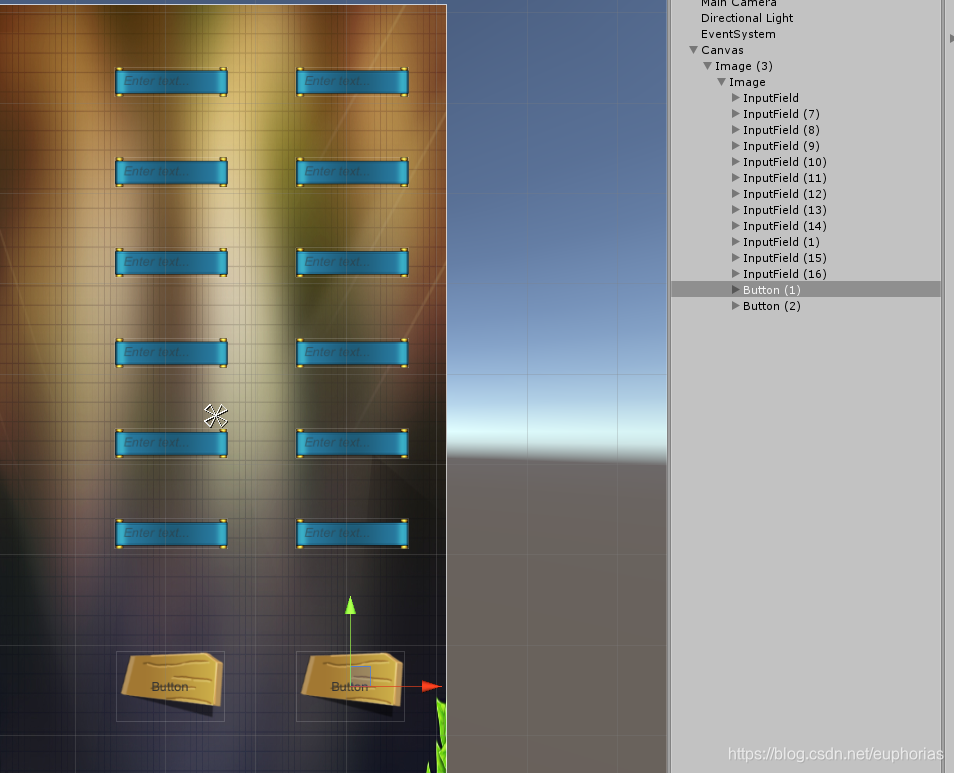Expand the InputField (14) arrow
The image size is (954, 773).
click(736, 226)
